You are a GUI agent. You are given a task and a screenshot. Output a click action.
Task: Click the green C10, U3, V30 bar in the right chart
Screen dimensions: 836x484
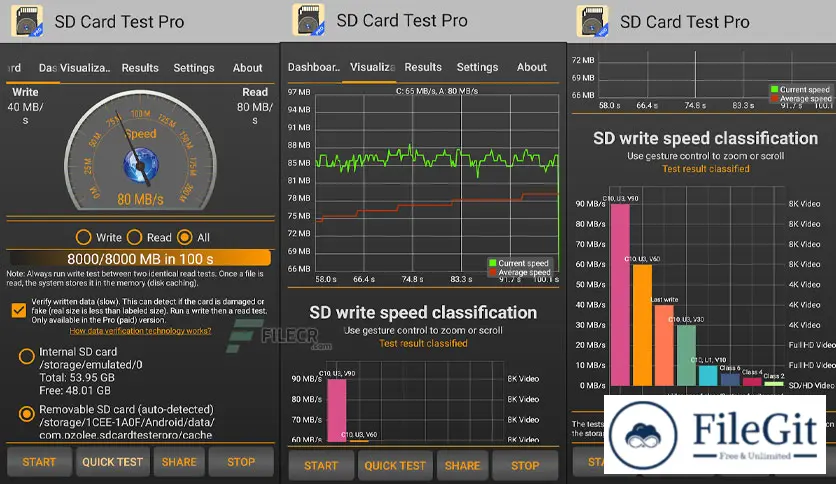tap(686, 355)
